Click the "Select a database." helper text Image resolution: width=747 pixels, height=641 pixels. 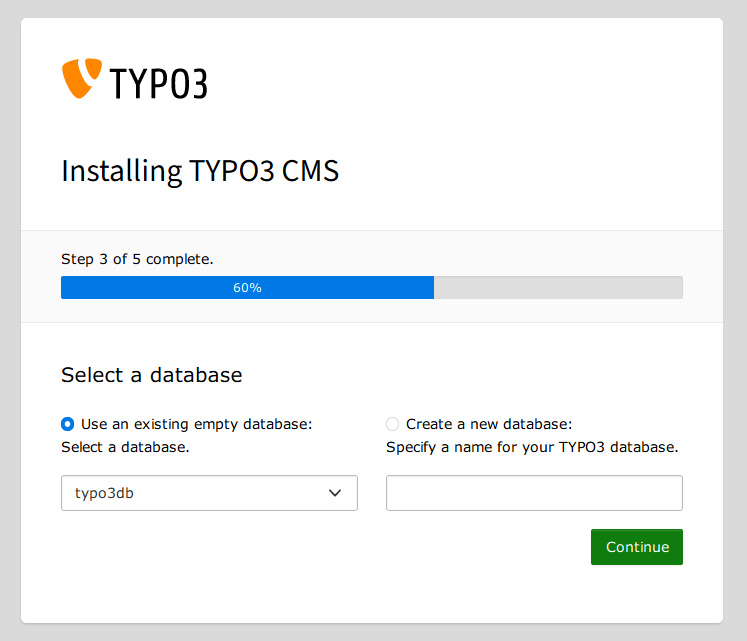click(x=125, y=447)
